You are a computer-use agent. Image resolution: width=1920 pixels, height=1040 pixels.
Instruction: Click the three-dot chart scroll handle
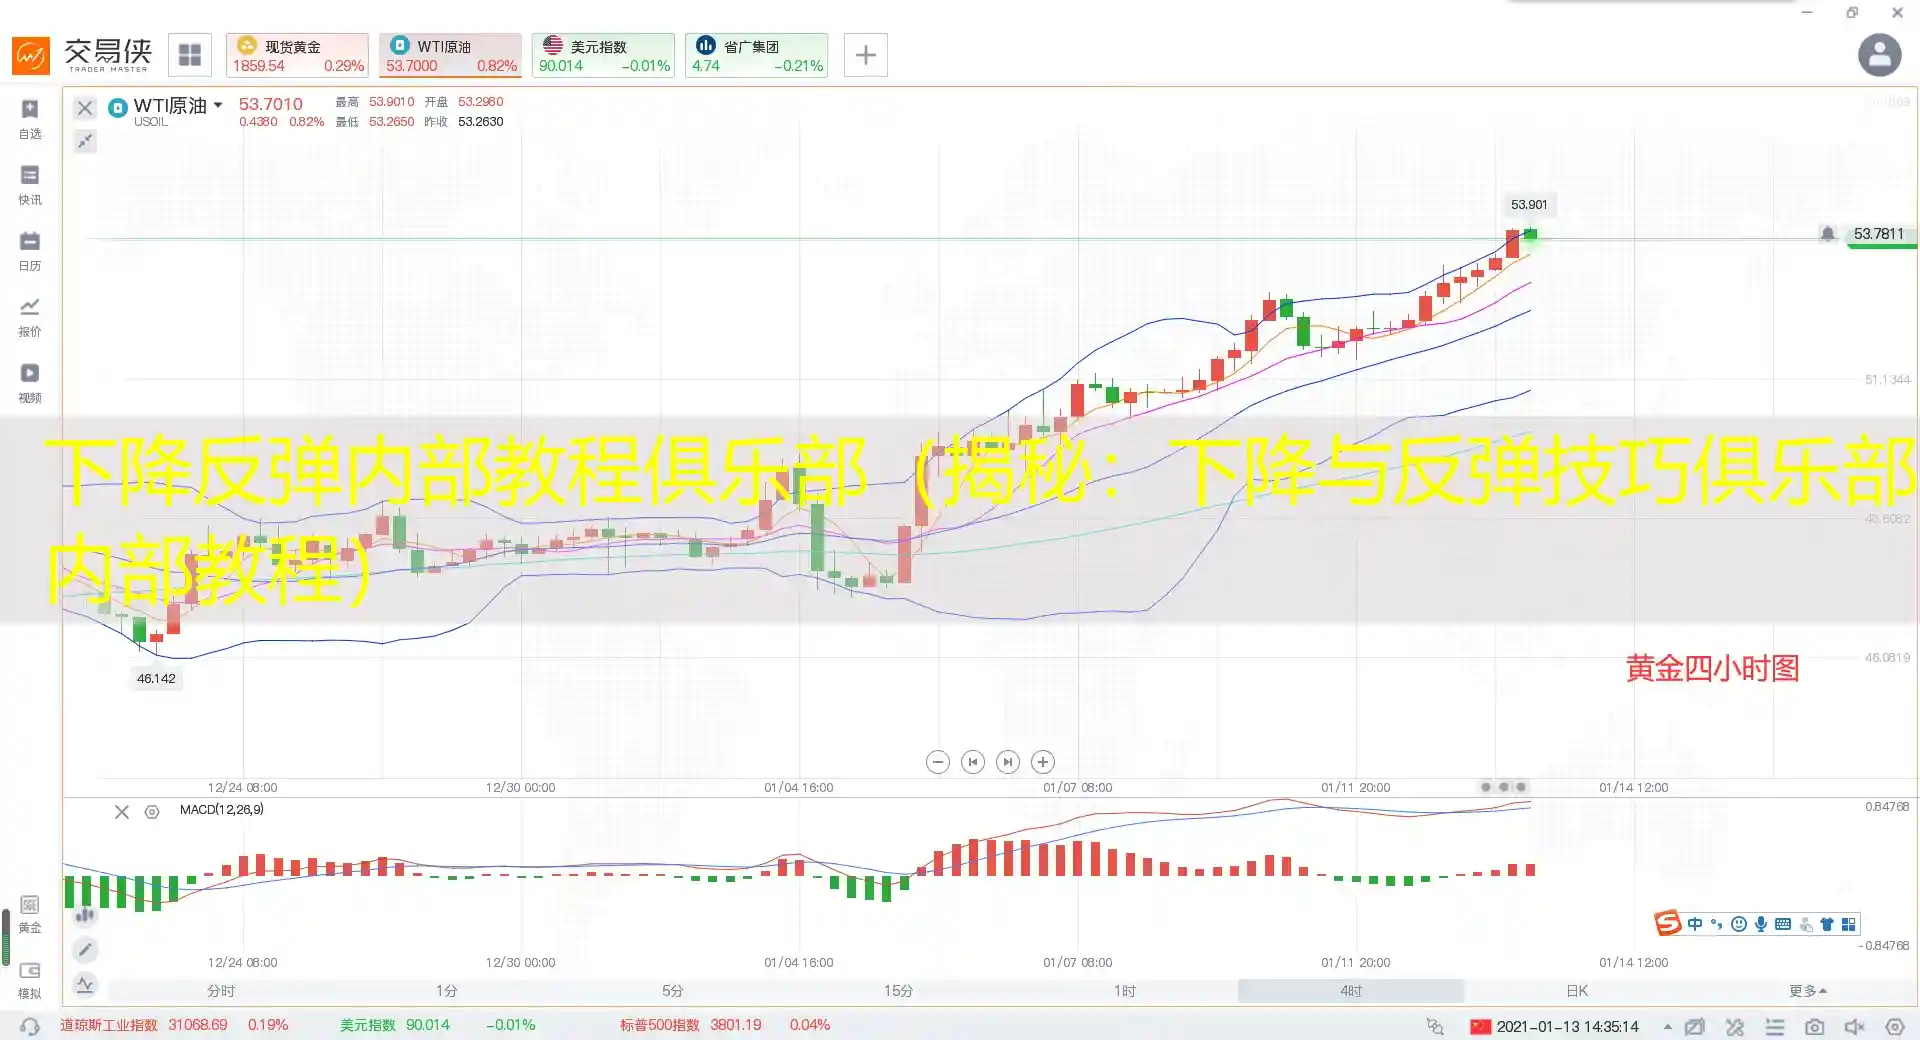coord(1503,787)
